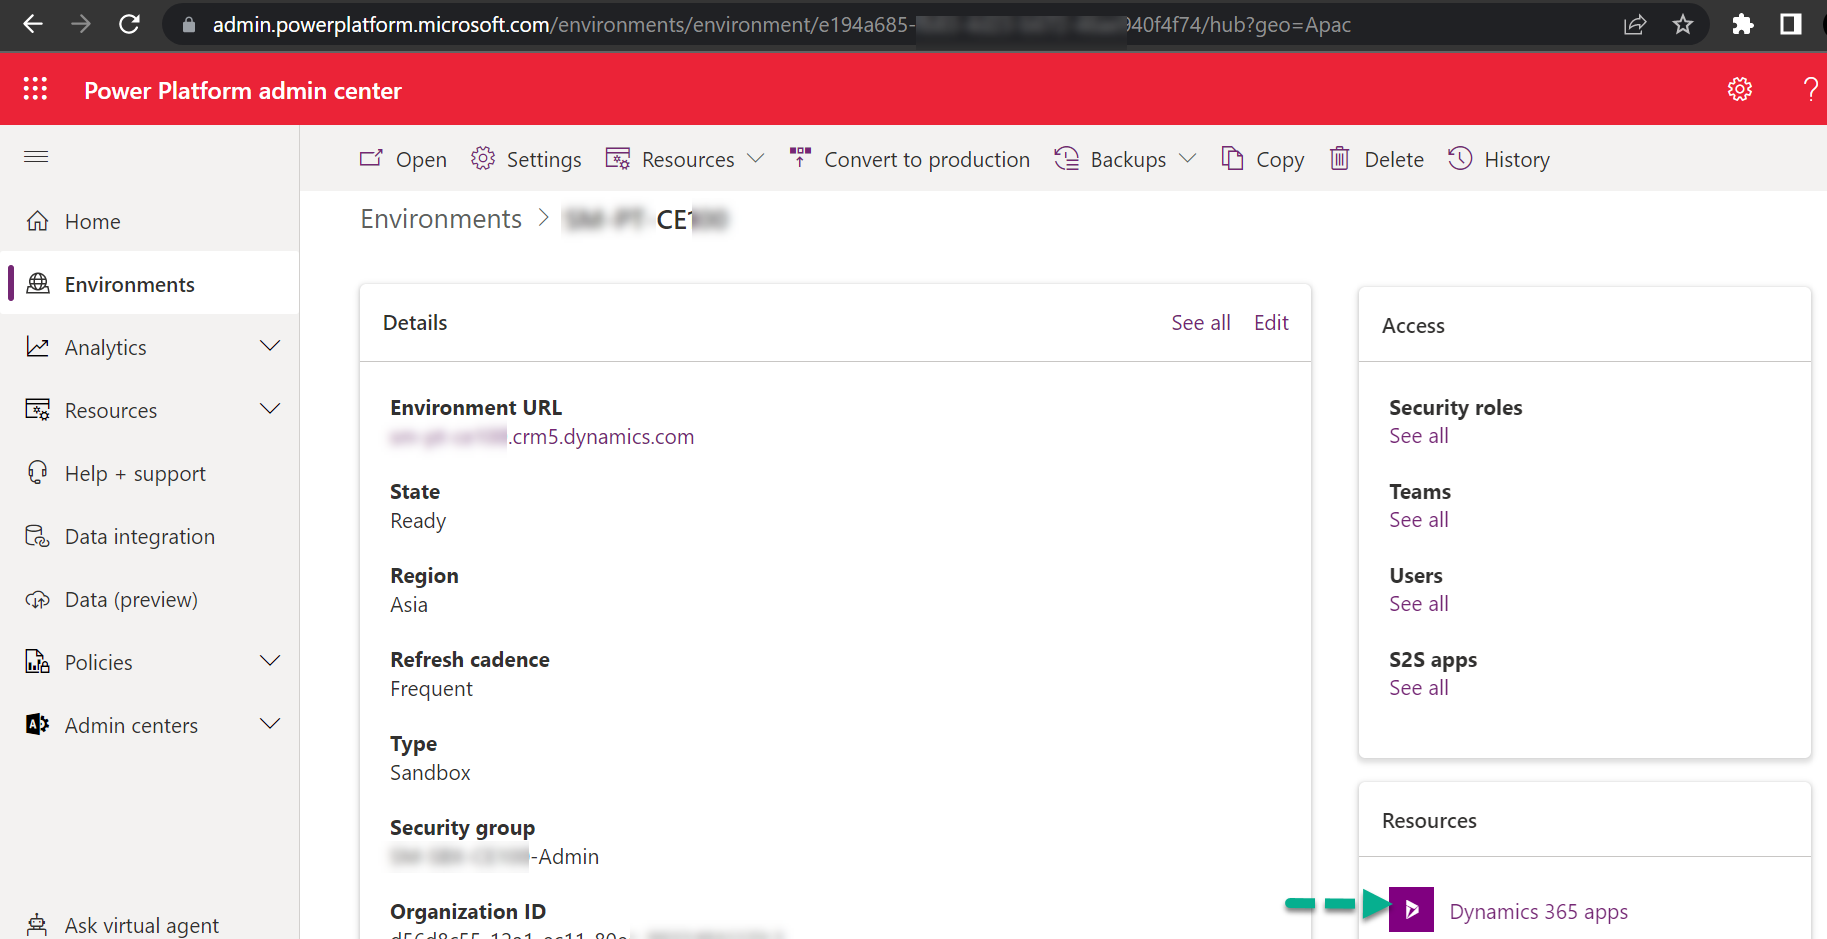Reload the current page
Viewport: 1827px width, 939px height.
(x=129, y=24)
